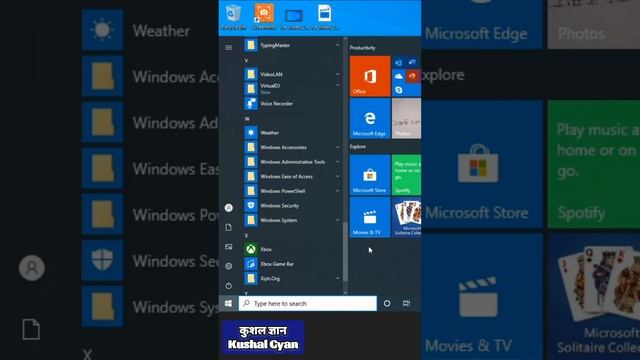The height and width of the screenshot is (360, 640).
Task: Open the Windows System folder
Action: point(292,220)
